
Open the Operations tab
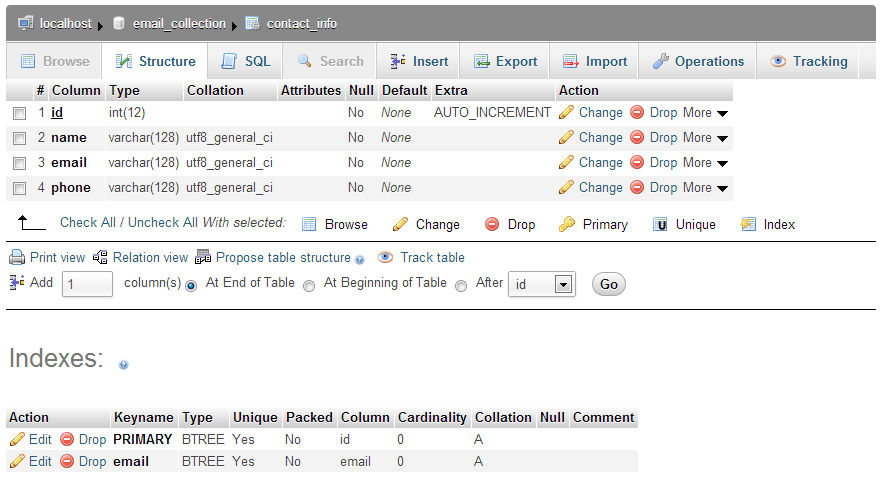click(698, 61)
